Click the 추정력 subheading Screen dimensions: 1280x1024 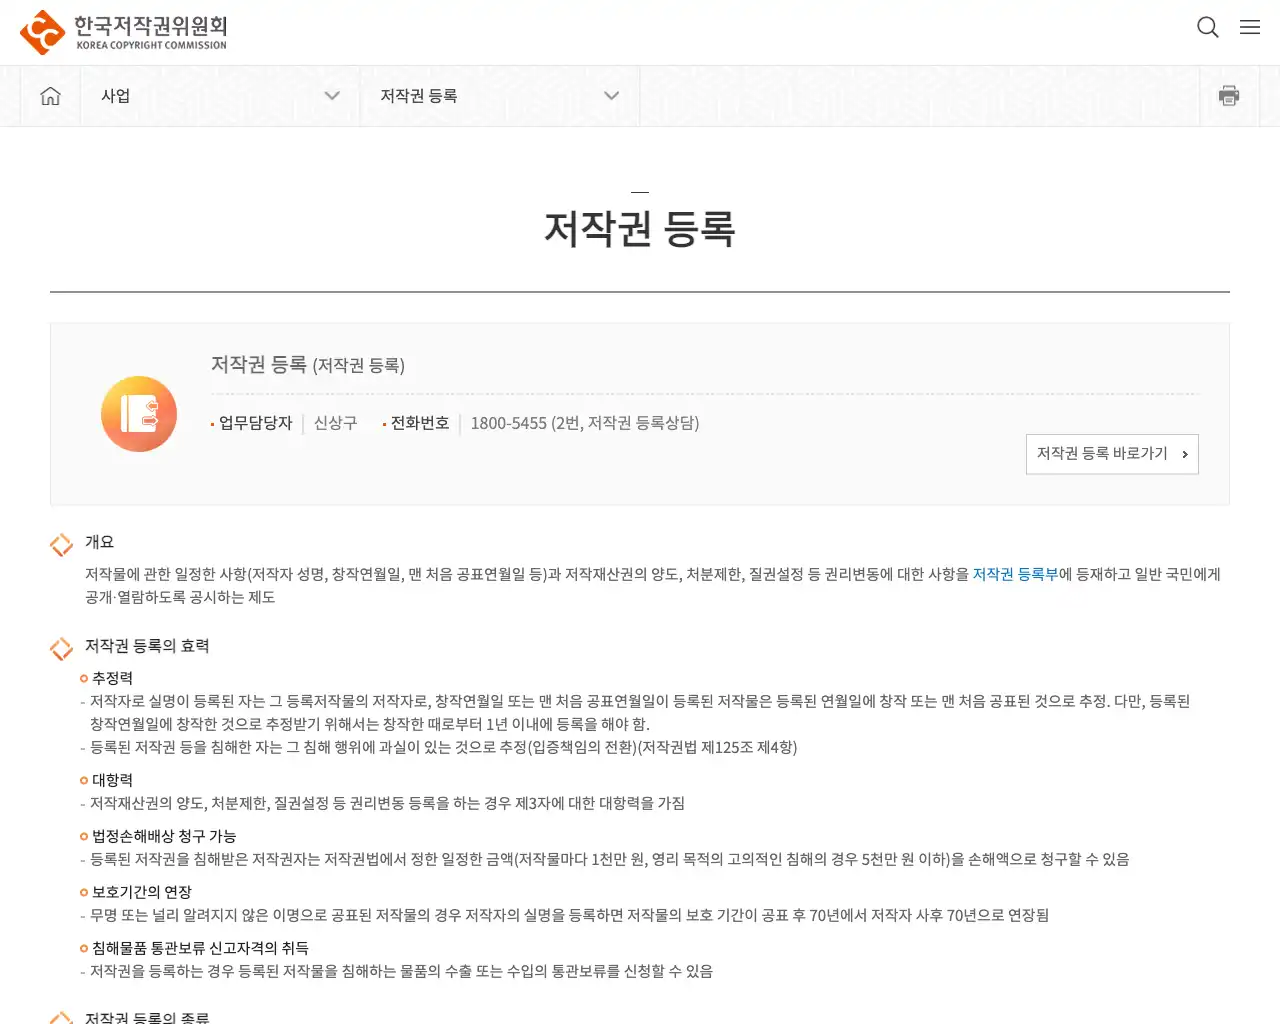click(x=112, y=678)
